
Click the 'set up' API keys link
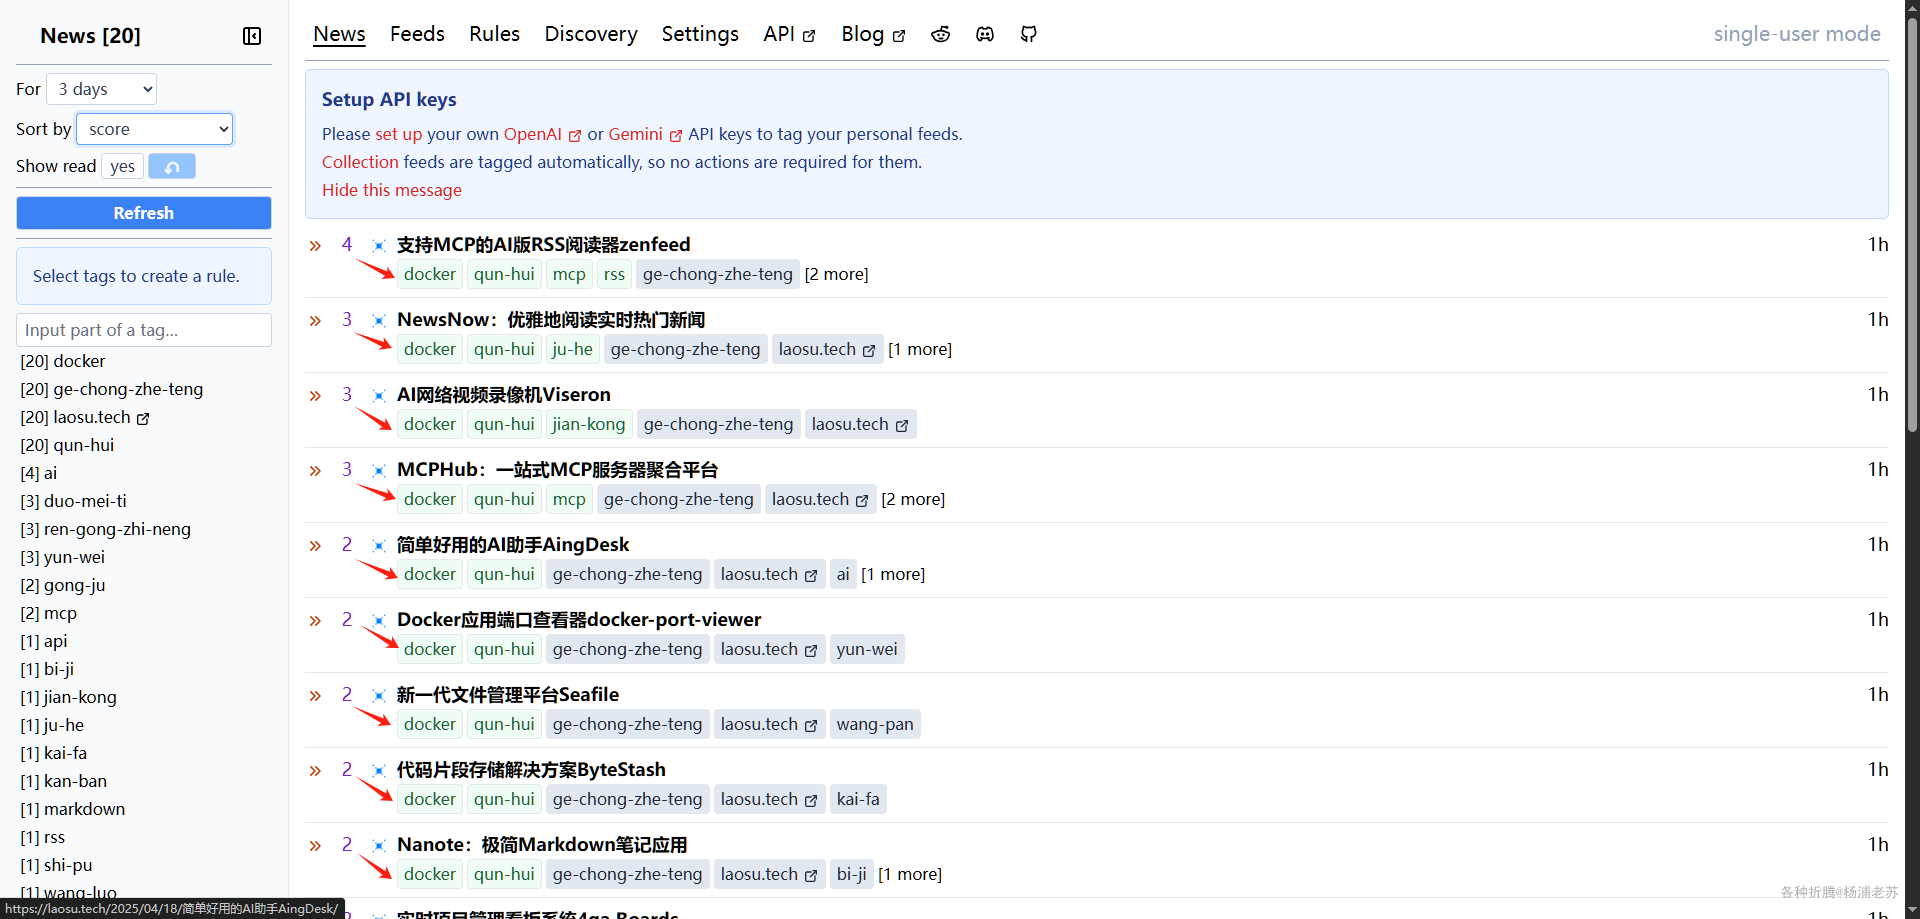click(x=398, y=134)
